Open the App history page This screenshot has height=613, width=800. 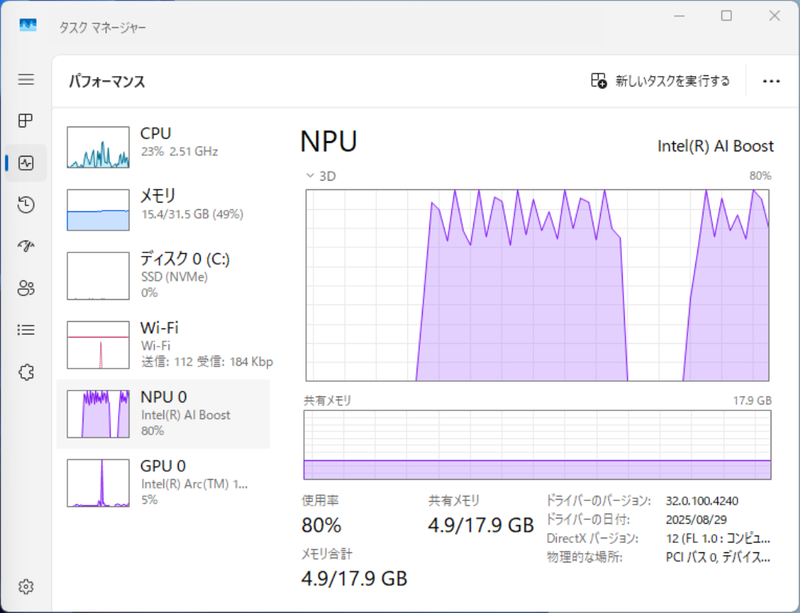click(26, 205)
